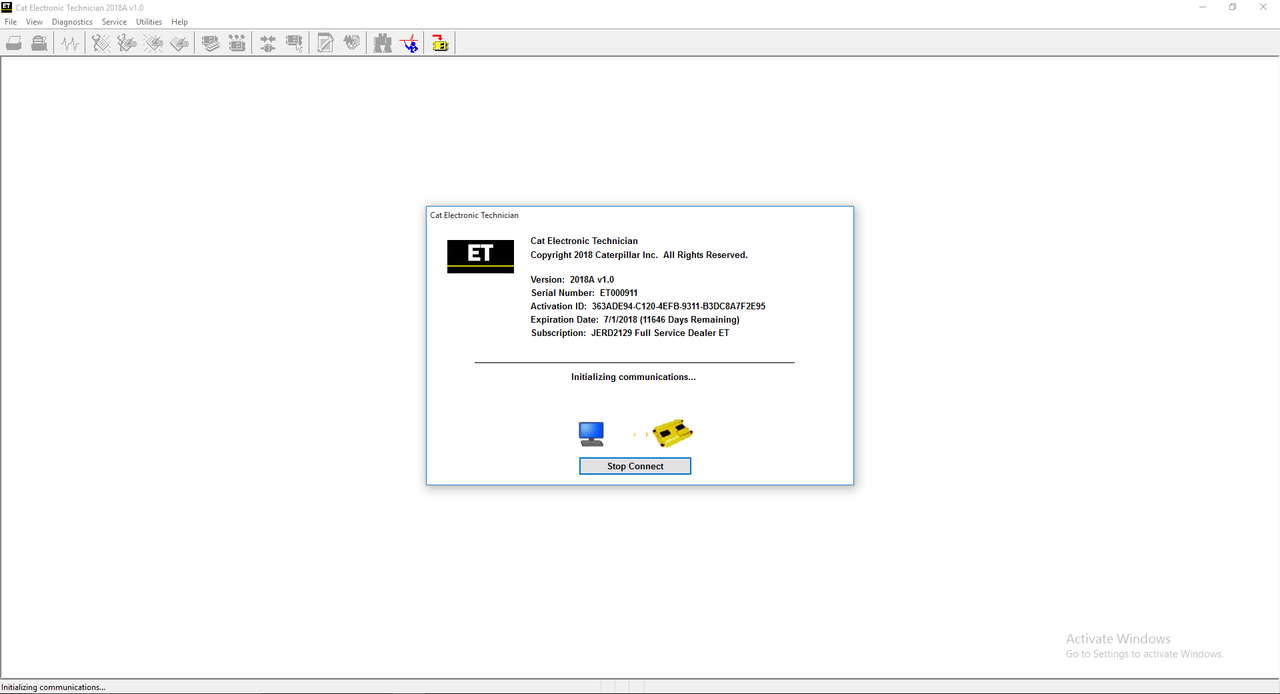The height and width of the screenshot is (694, 1280).
Task: Click the notepad with pencil icon
Action: pyautogui.click(x=325, y=43)
